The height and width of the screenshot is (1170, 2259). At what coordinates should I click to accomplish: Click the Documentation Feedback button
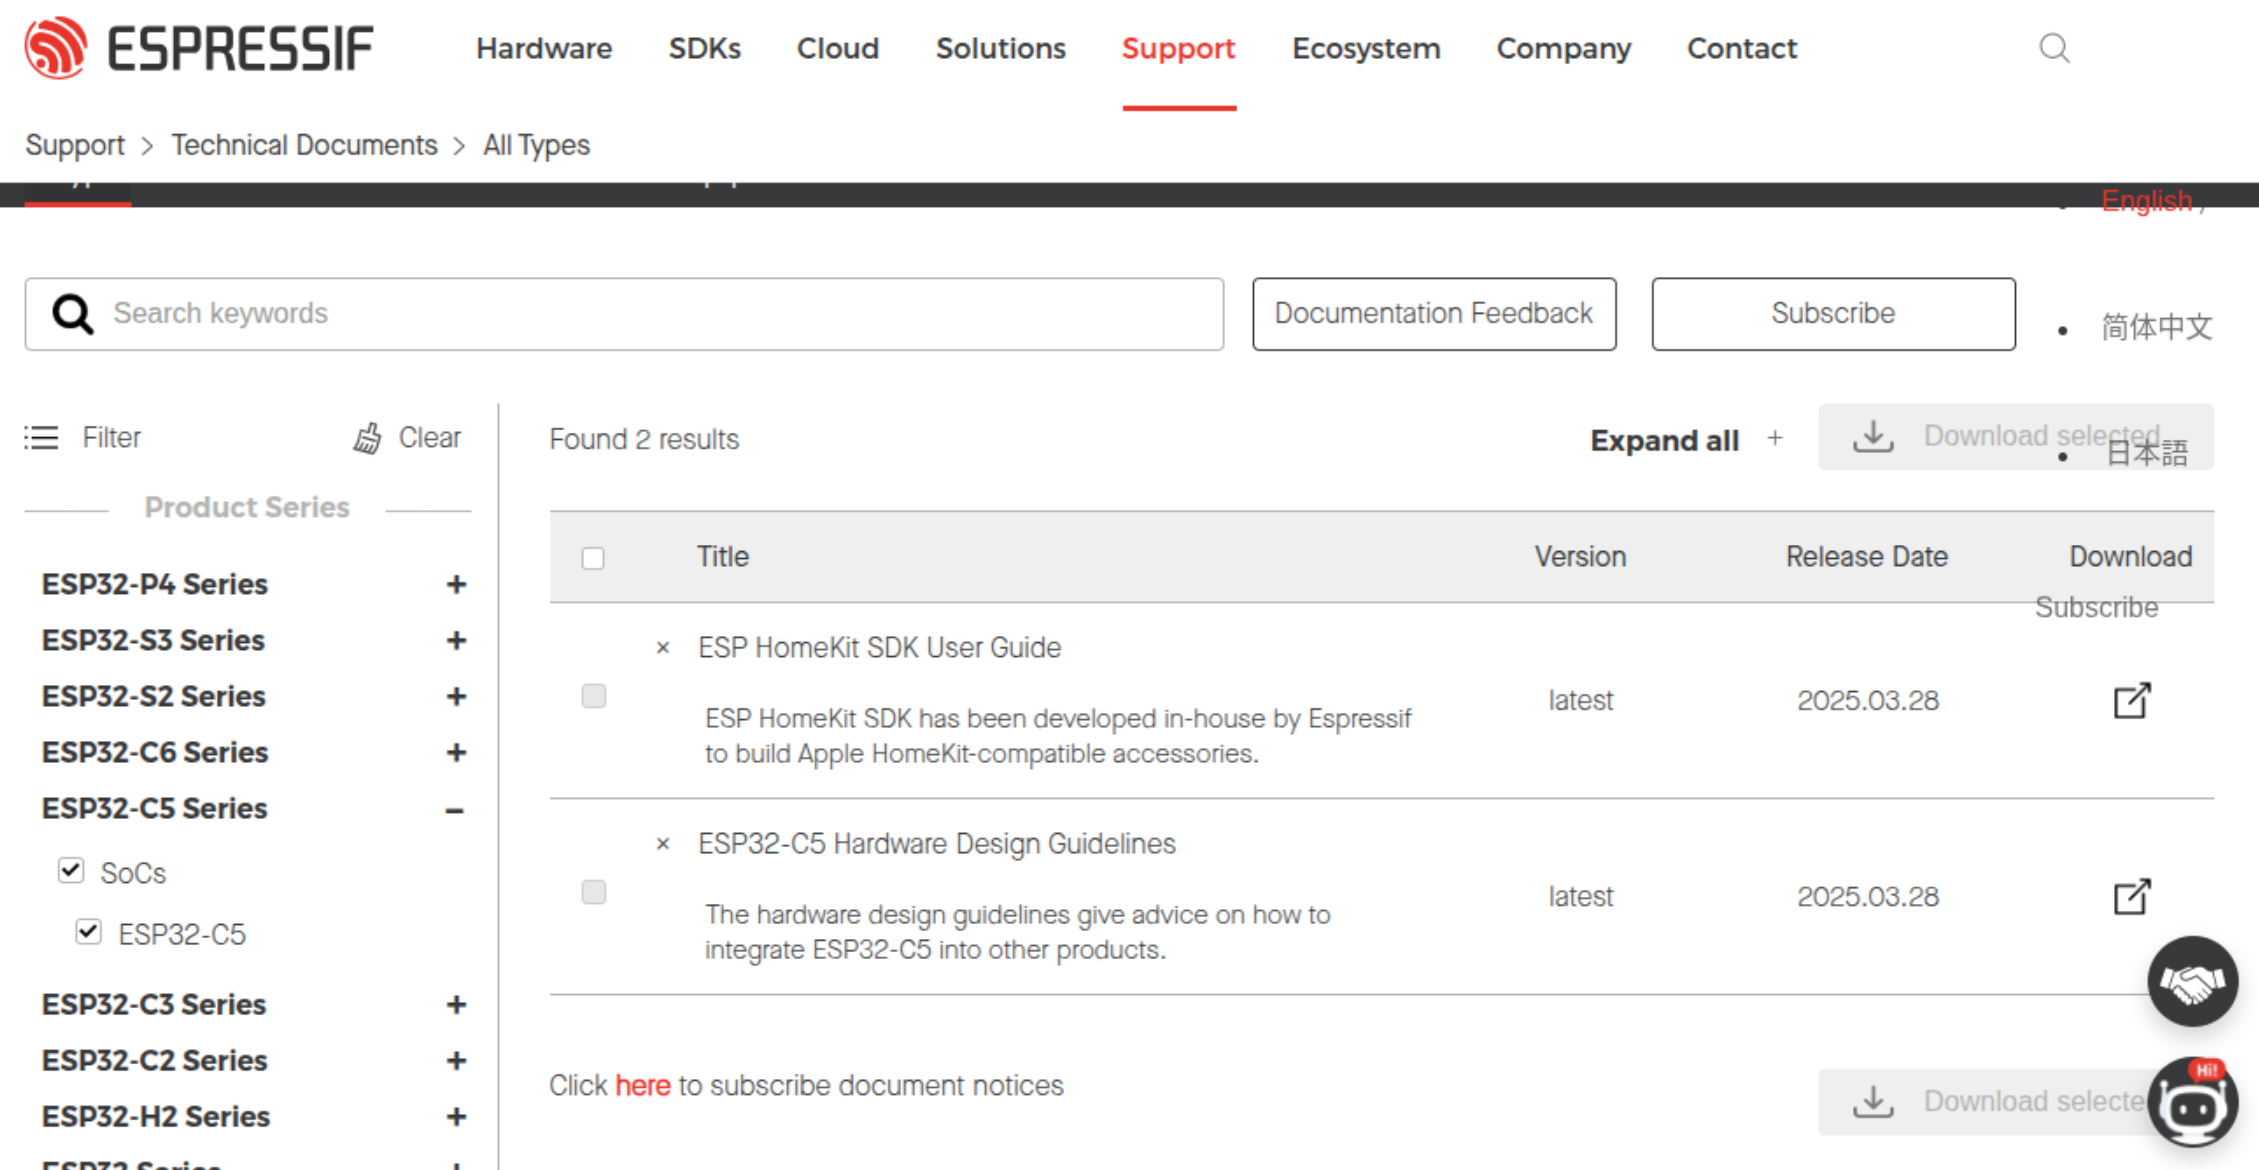[x=1434, y=314]
